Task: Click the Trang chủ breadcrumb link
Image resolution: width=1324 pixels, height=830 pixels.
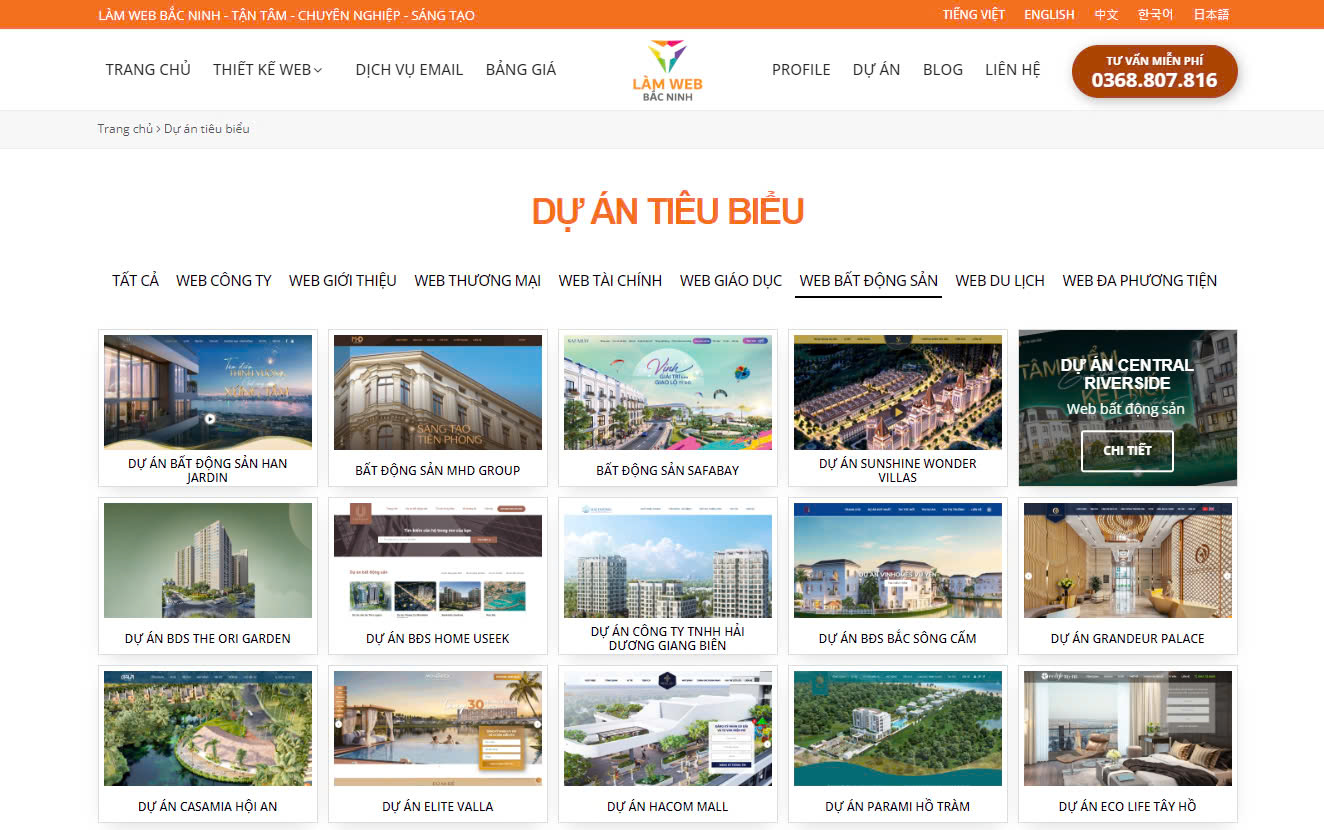Action: pos(125,129)
